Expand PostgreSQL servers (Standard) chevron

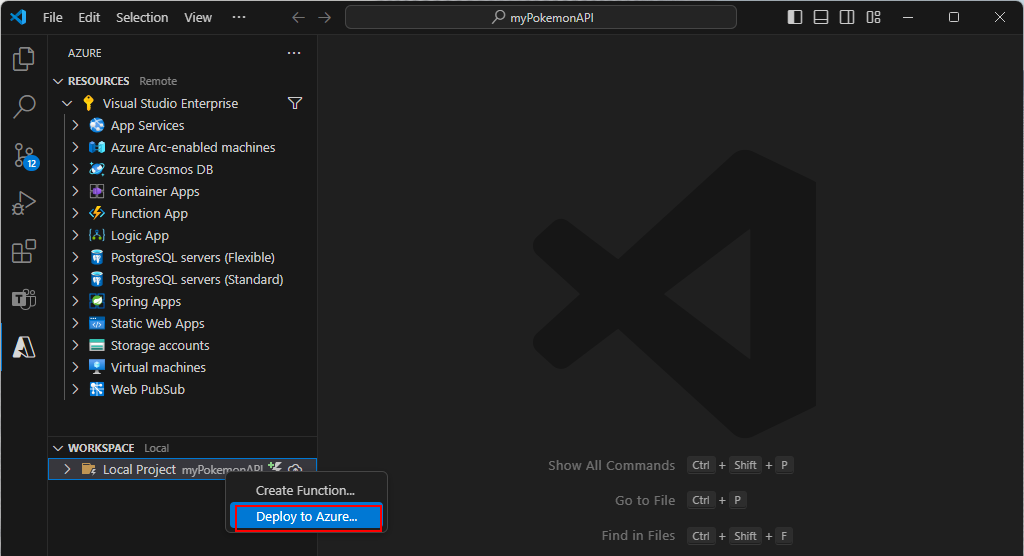pyautogui.click(x=75, y=279)
